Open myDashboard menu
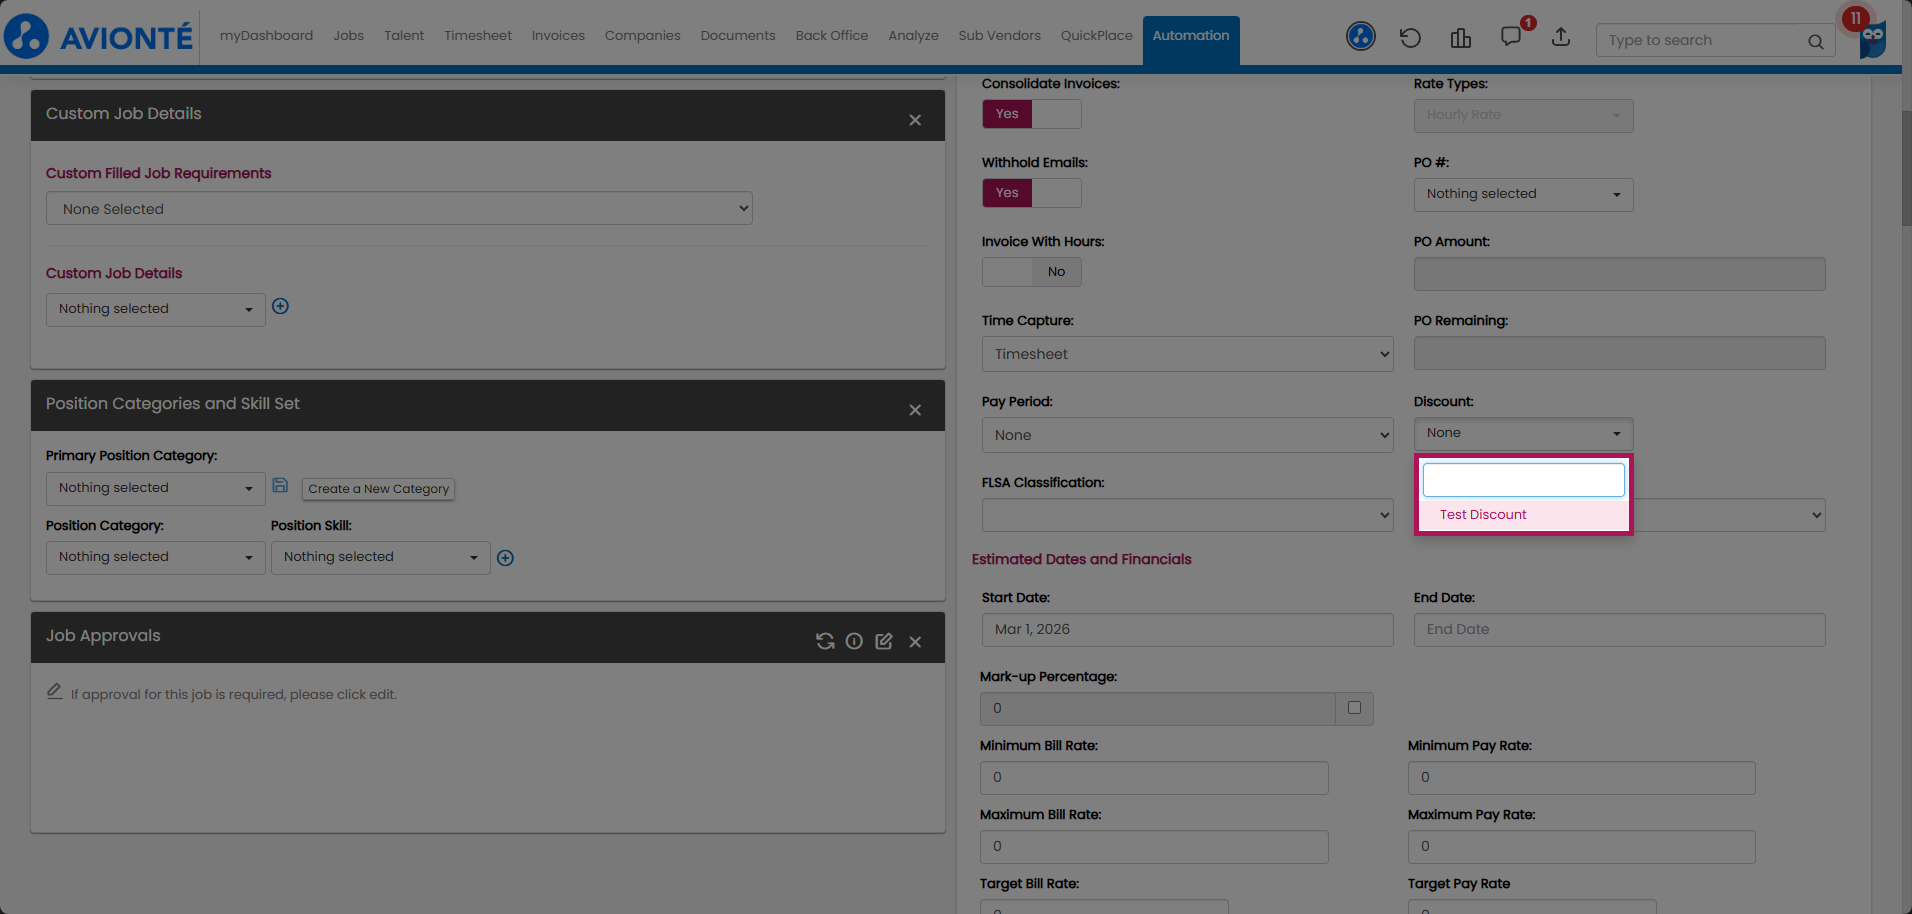Screen dimensions: 1912x914 click(x=266, y=36)
